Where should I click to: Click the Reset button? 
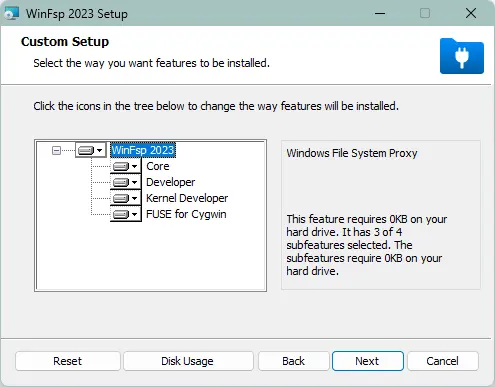tap(67, 361)
